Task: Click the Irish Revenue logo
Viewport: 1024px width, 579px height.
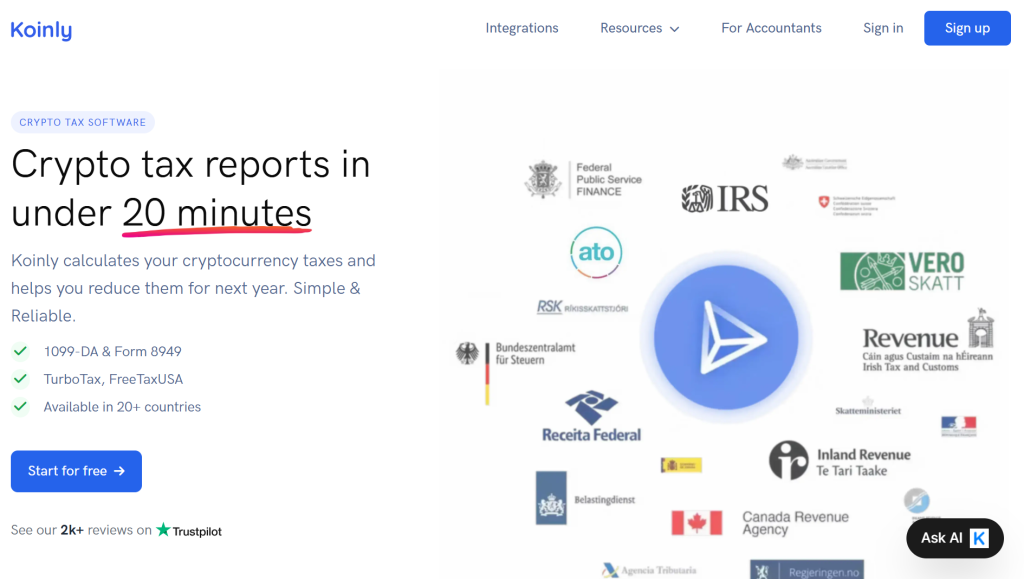Action: tap(928, 341)
